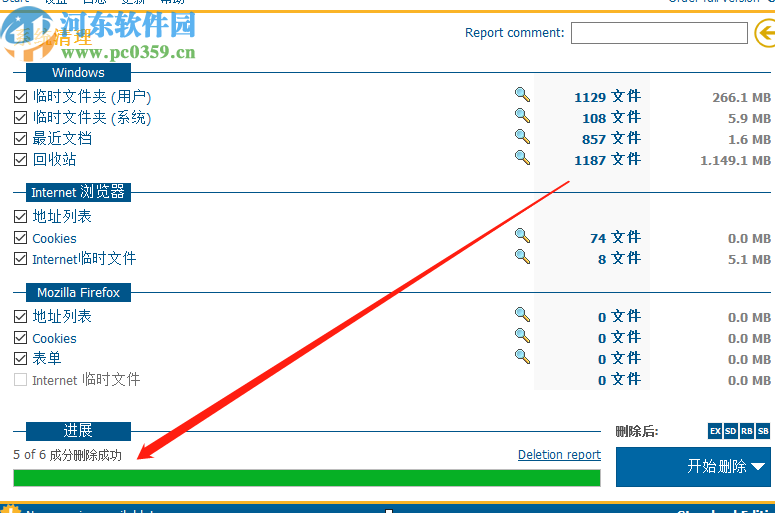
Task: Toggle the 回收站 checkbox
Action: [20, 160]
